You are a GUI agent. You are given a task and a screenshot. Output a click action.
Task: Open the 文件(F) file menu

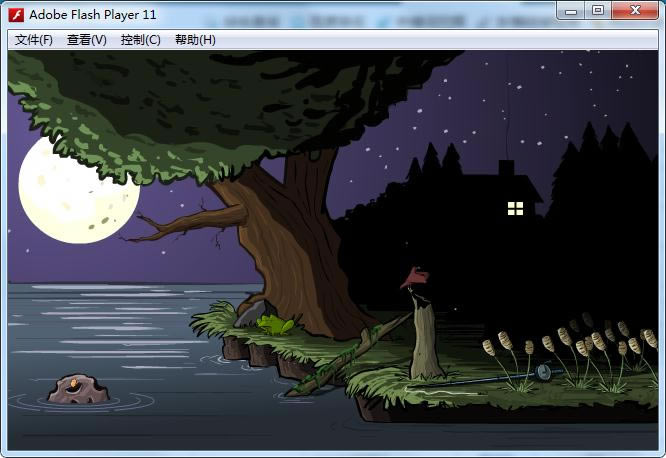[x=34, y=40]
